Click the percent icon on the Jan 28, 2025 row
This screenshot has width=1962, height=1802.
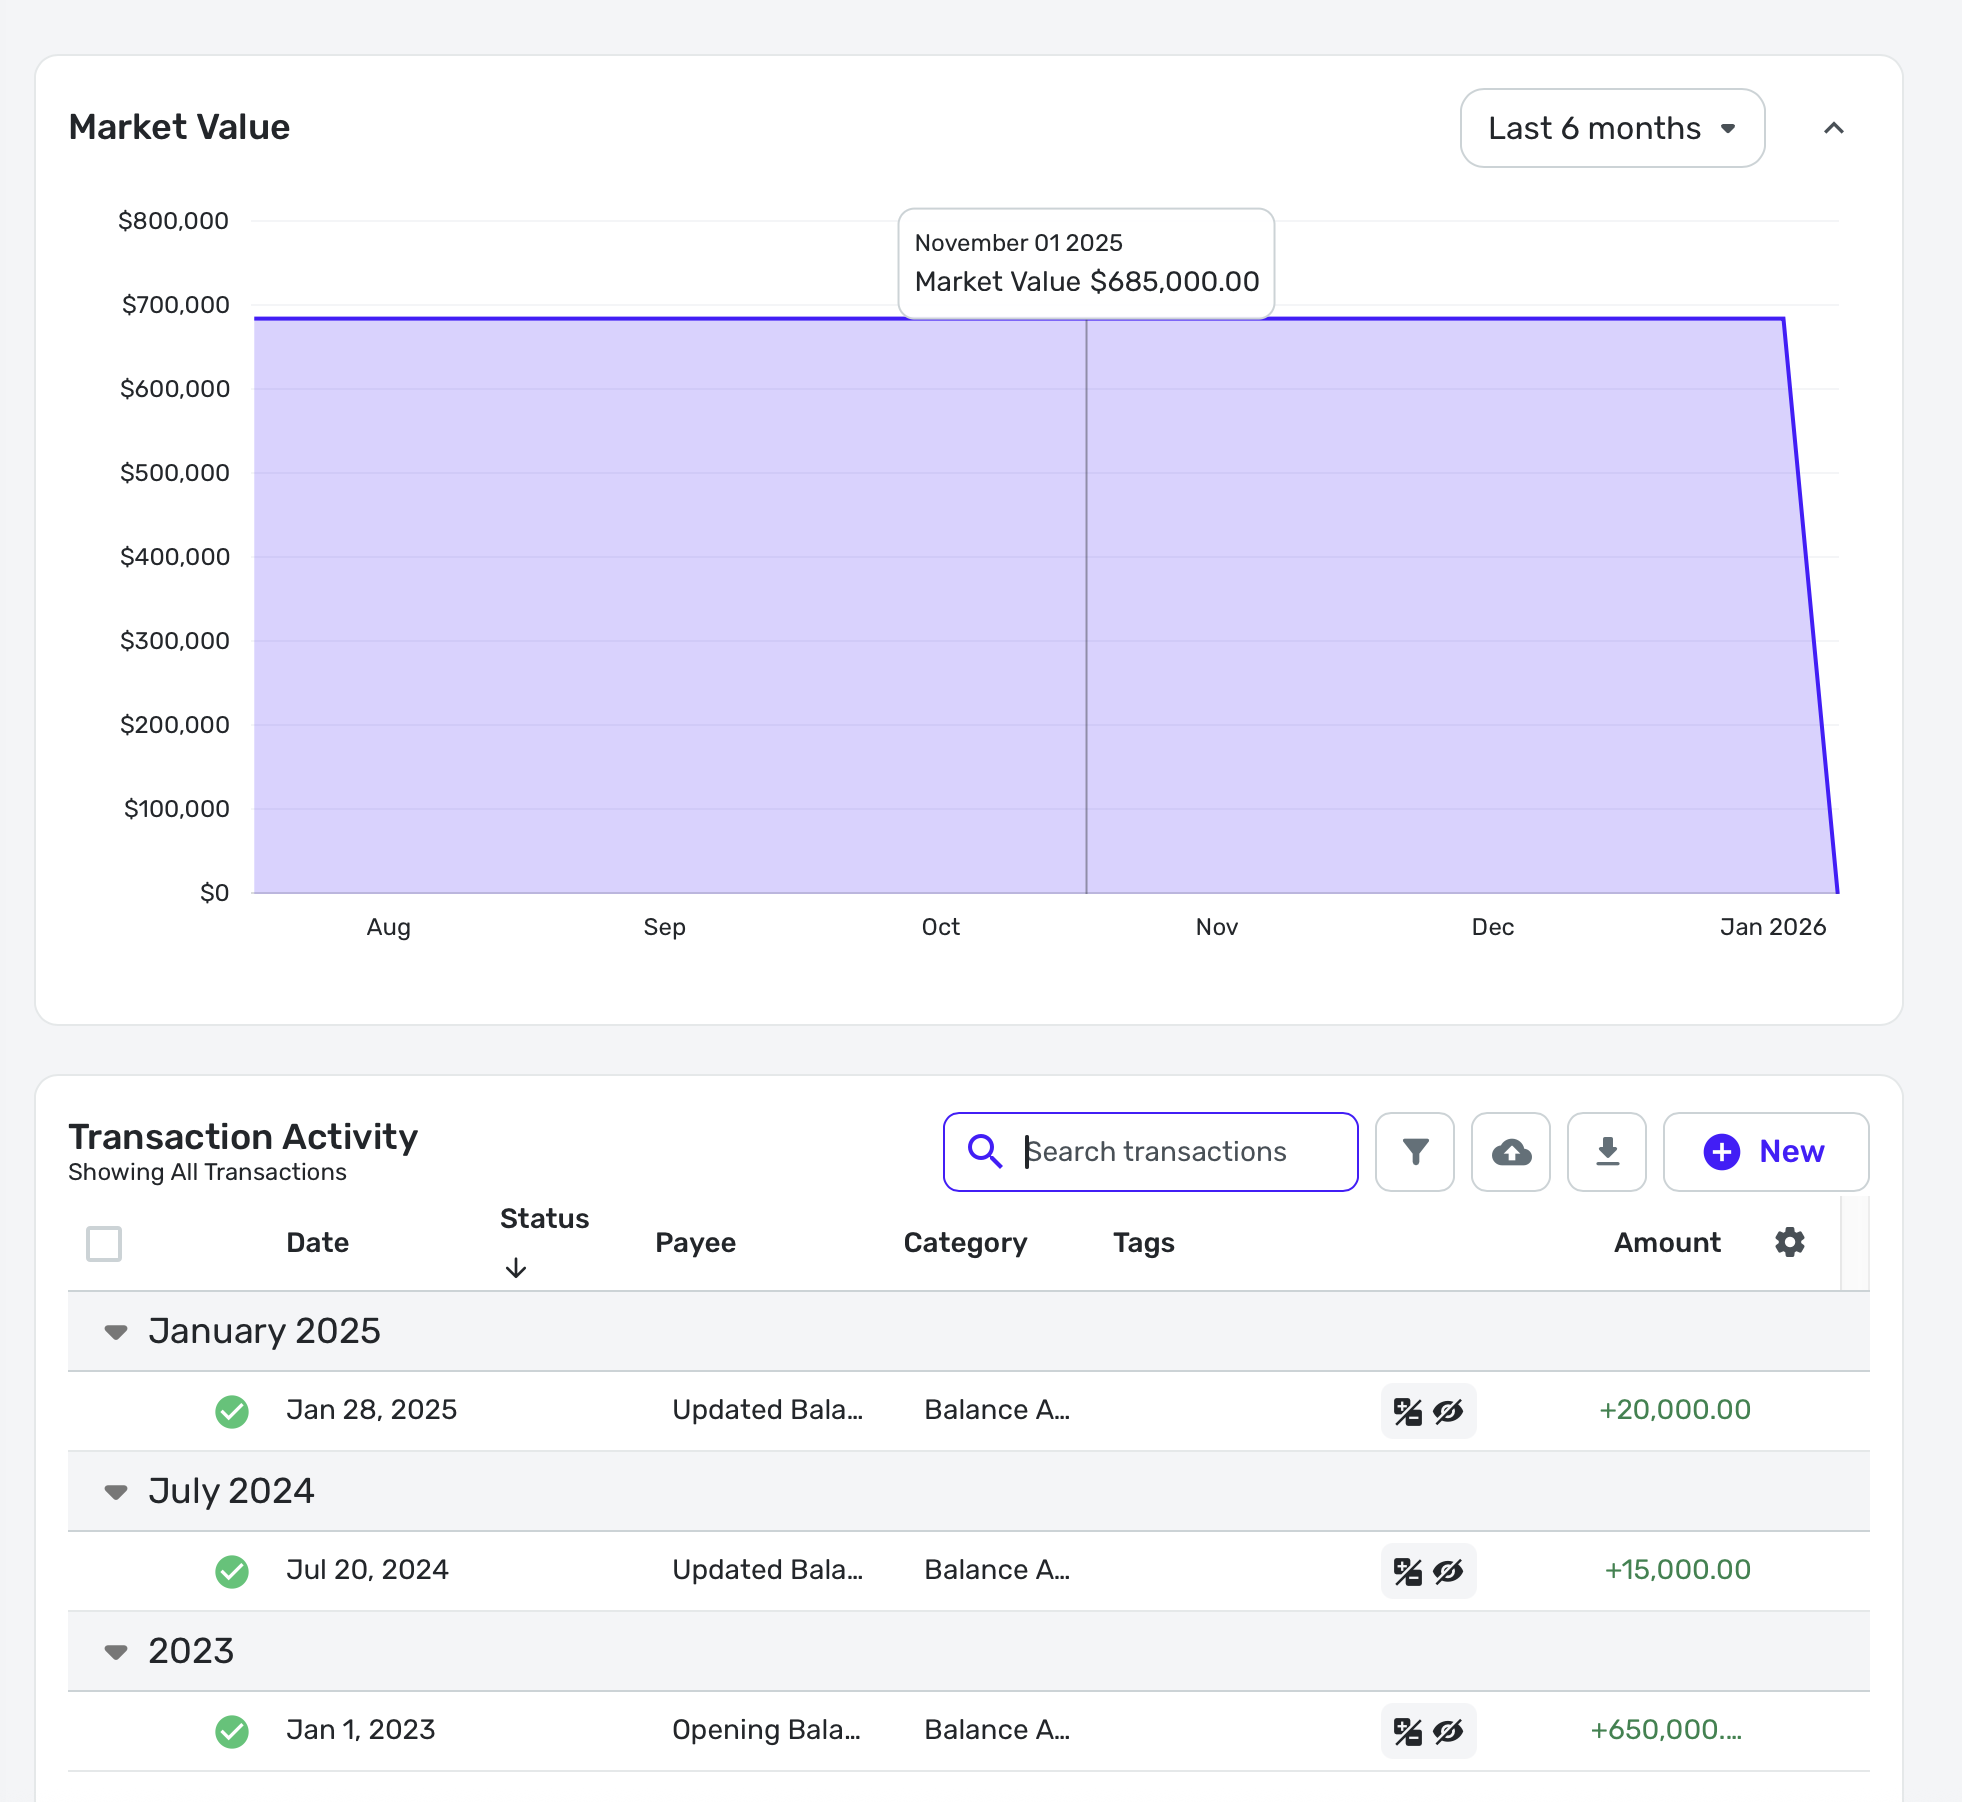(1407, 1411)
